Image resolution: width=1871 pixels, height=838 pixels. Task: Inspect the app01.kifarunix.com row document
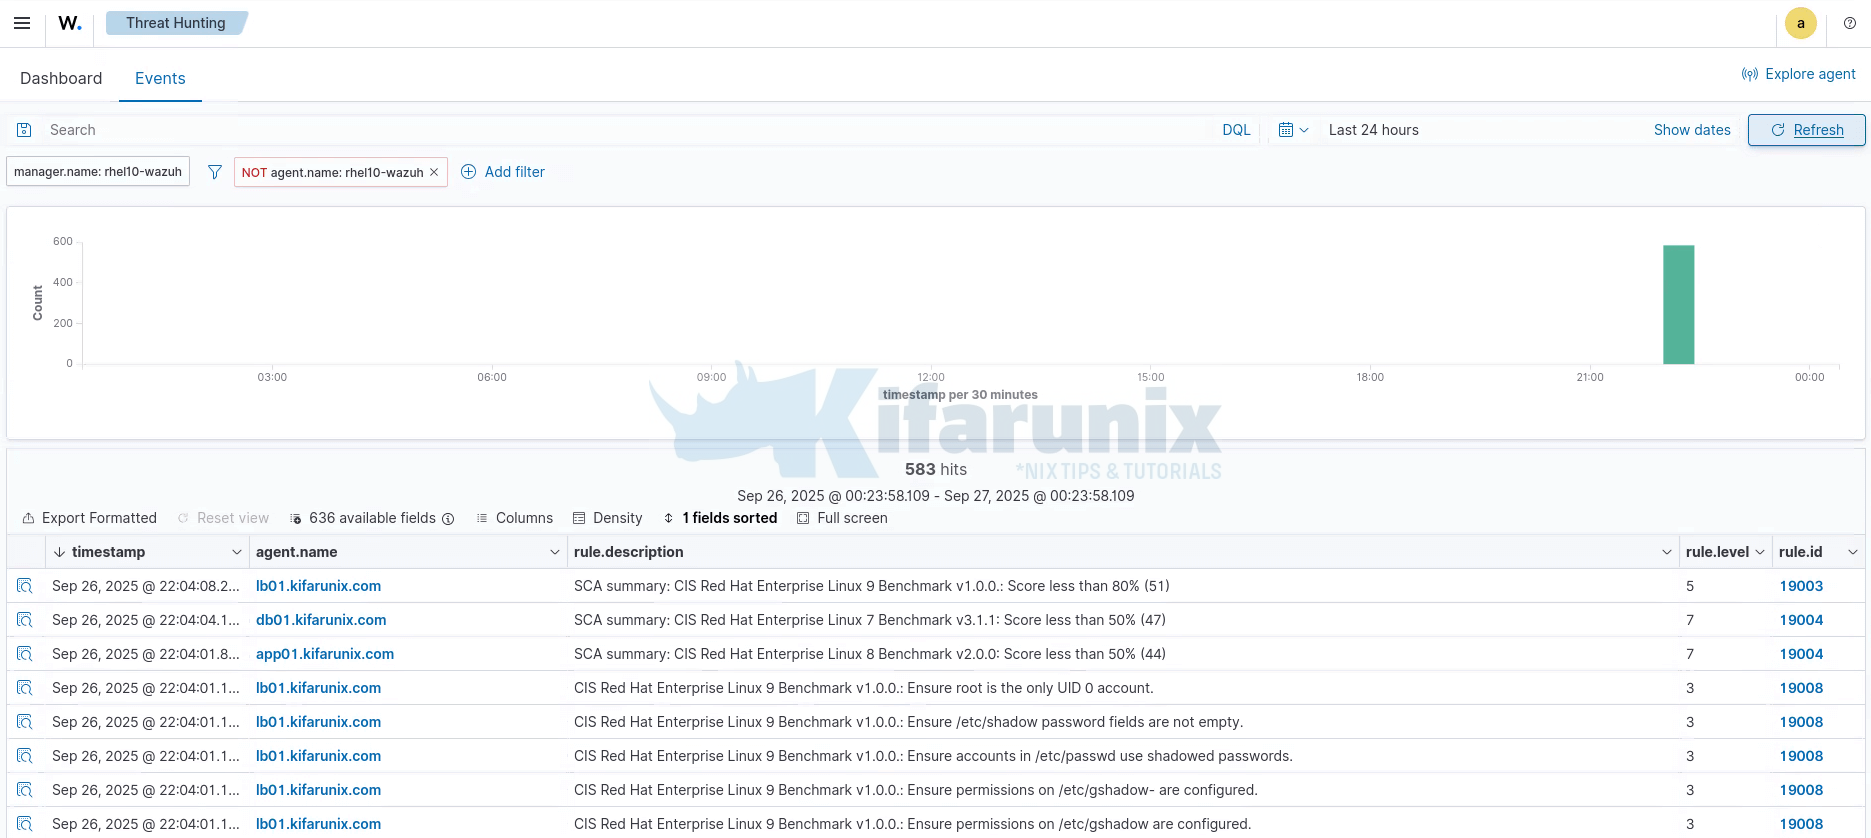click(25, 654)
